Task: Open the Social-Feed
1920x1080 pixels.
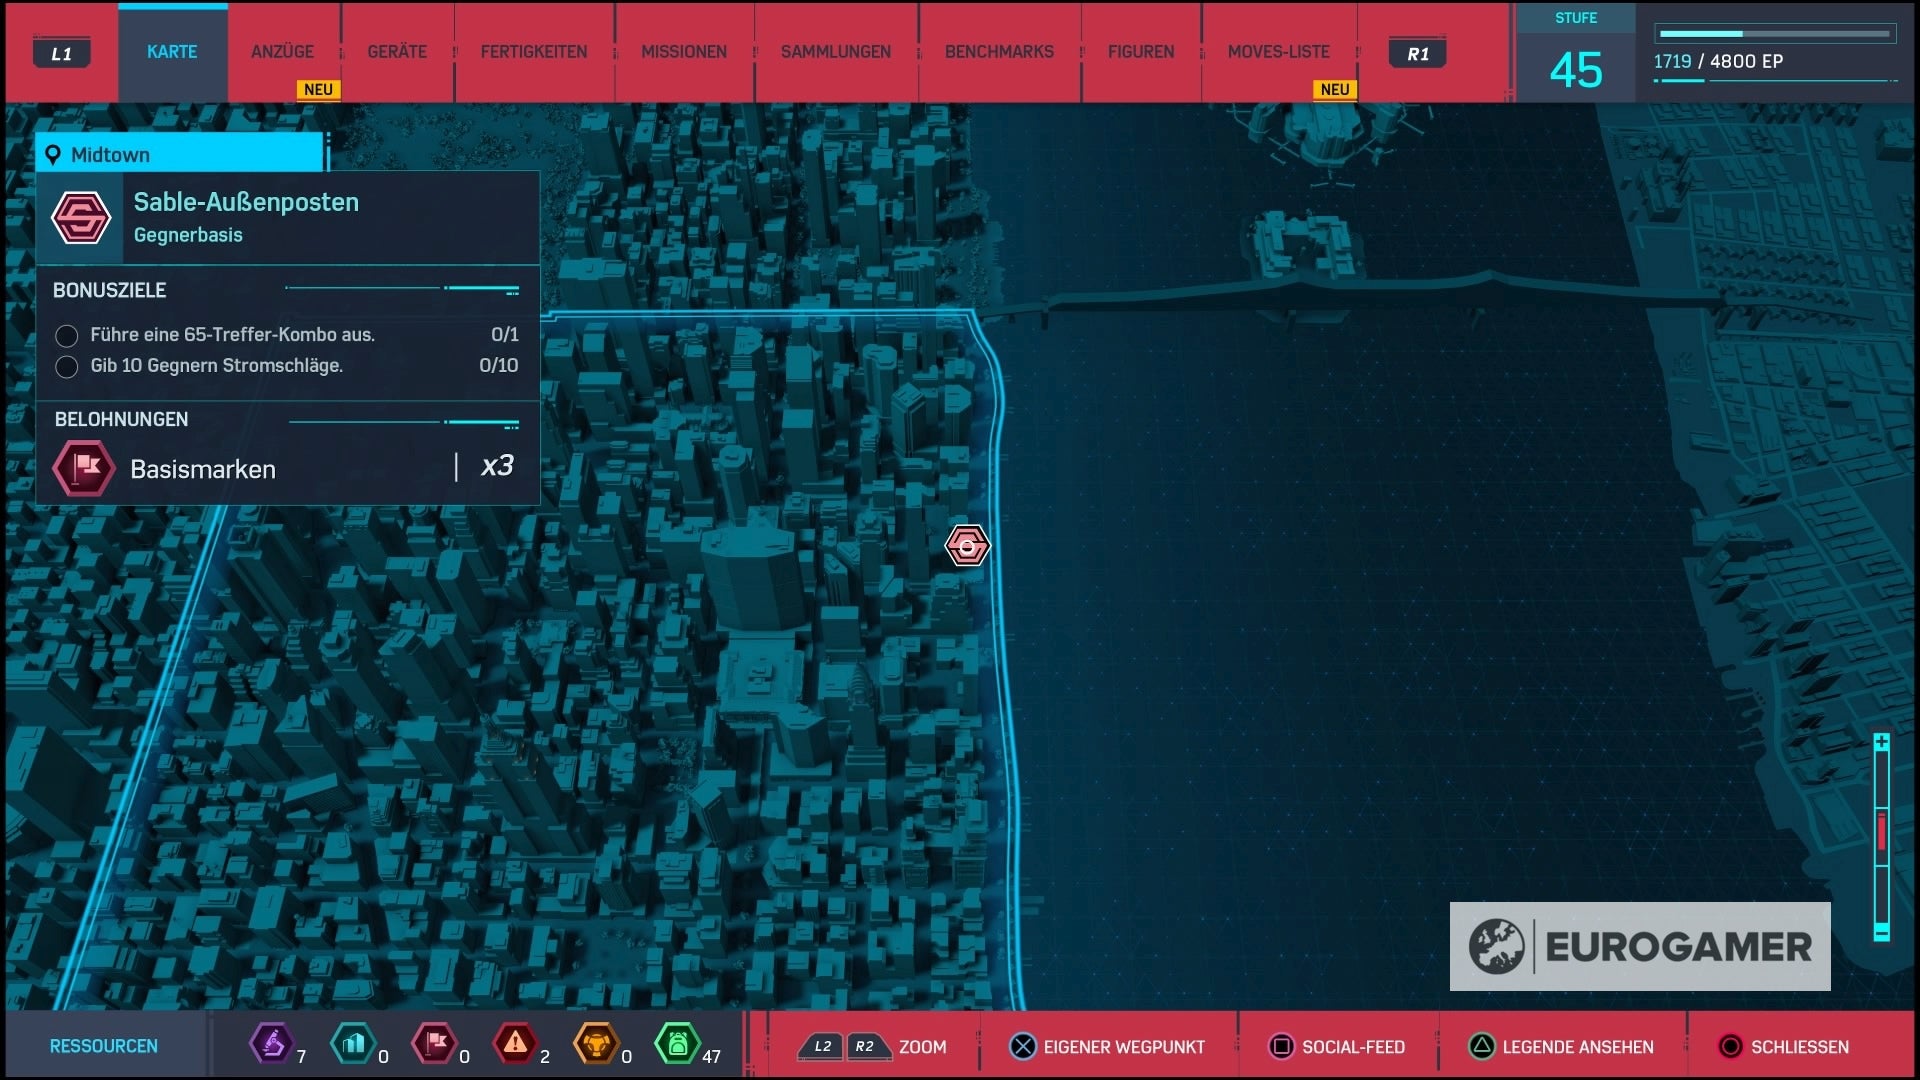Action: coord(1353,1047)
